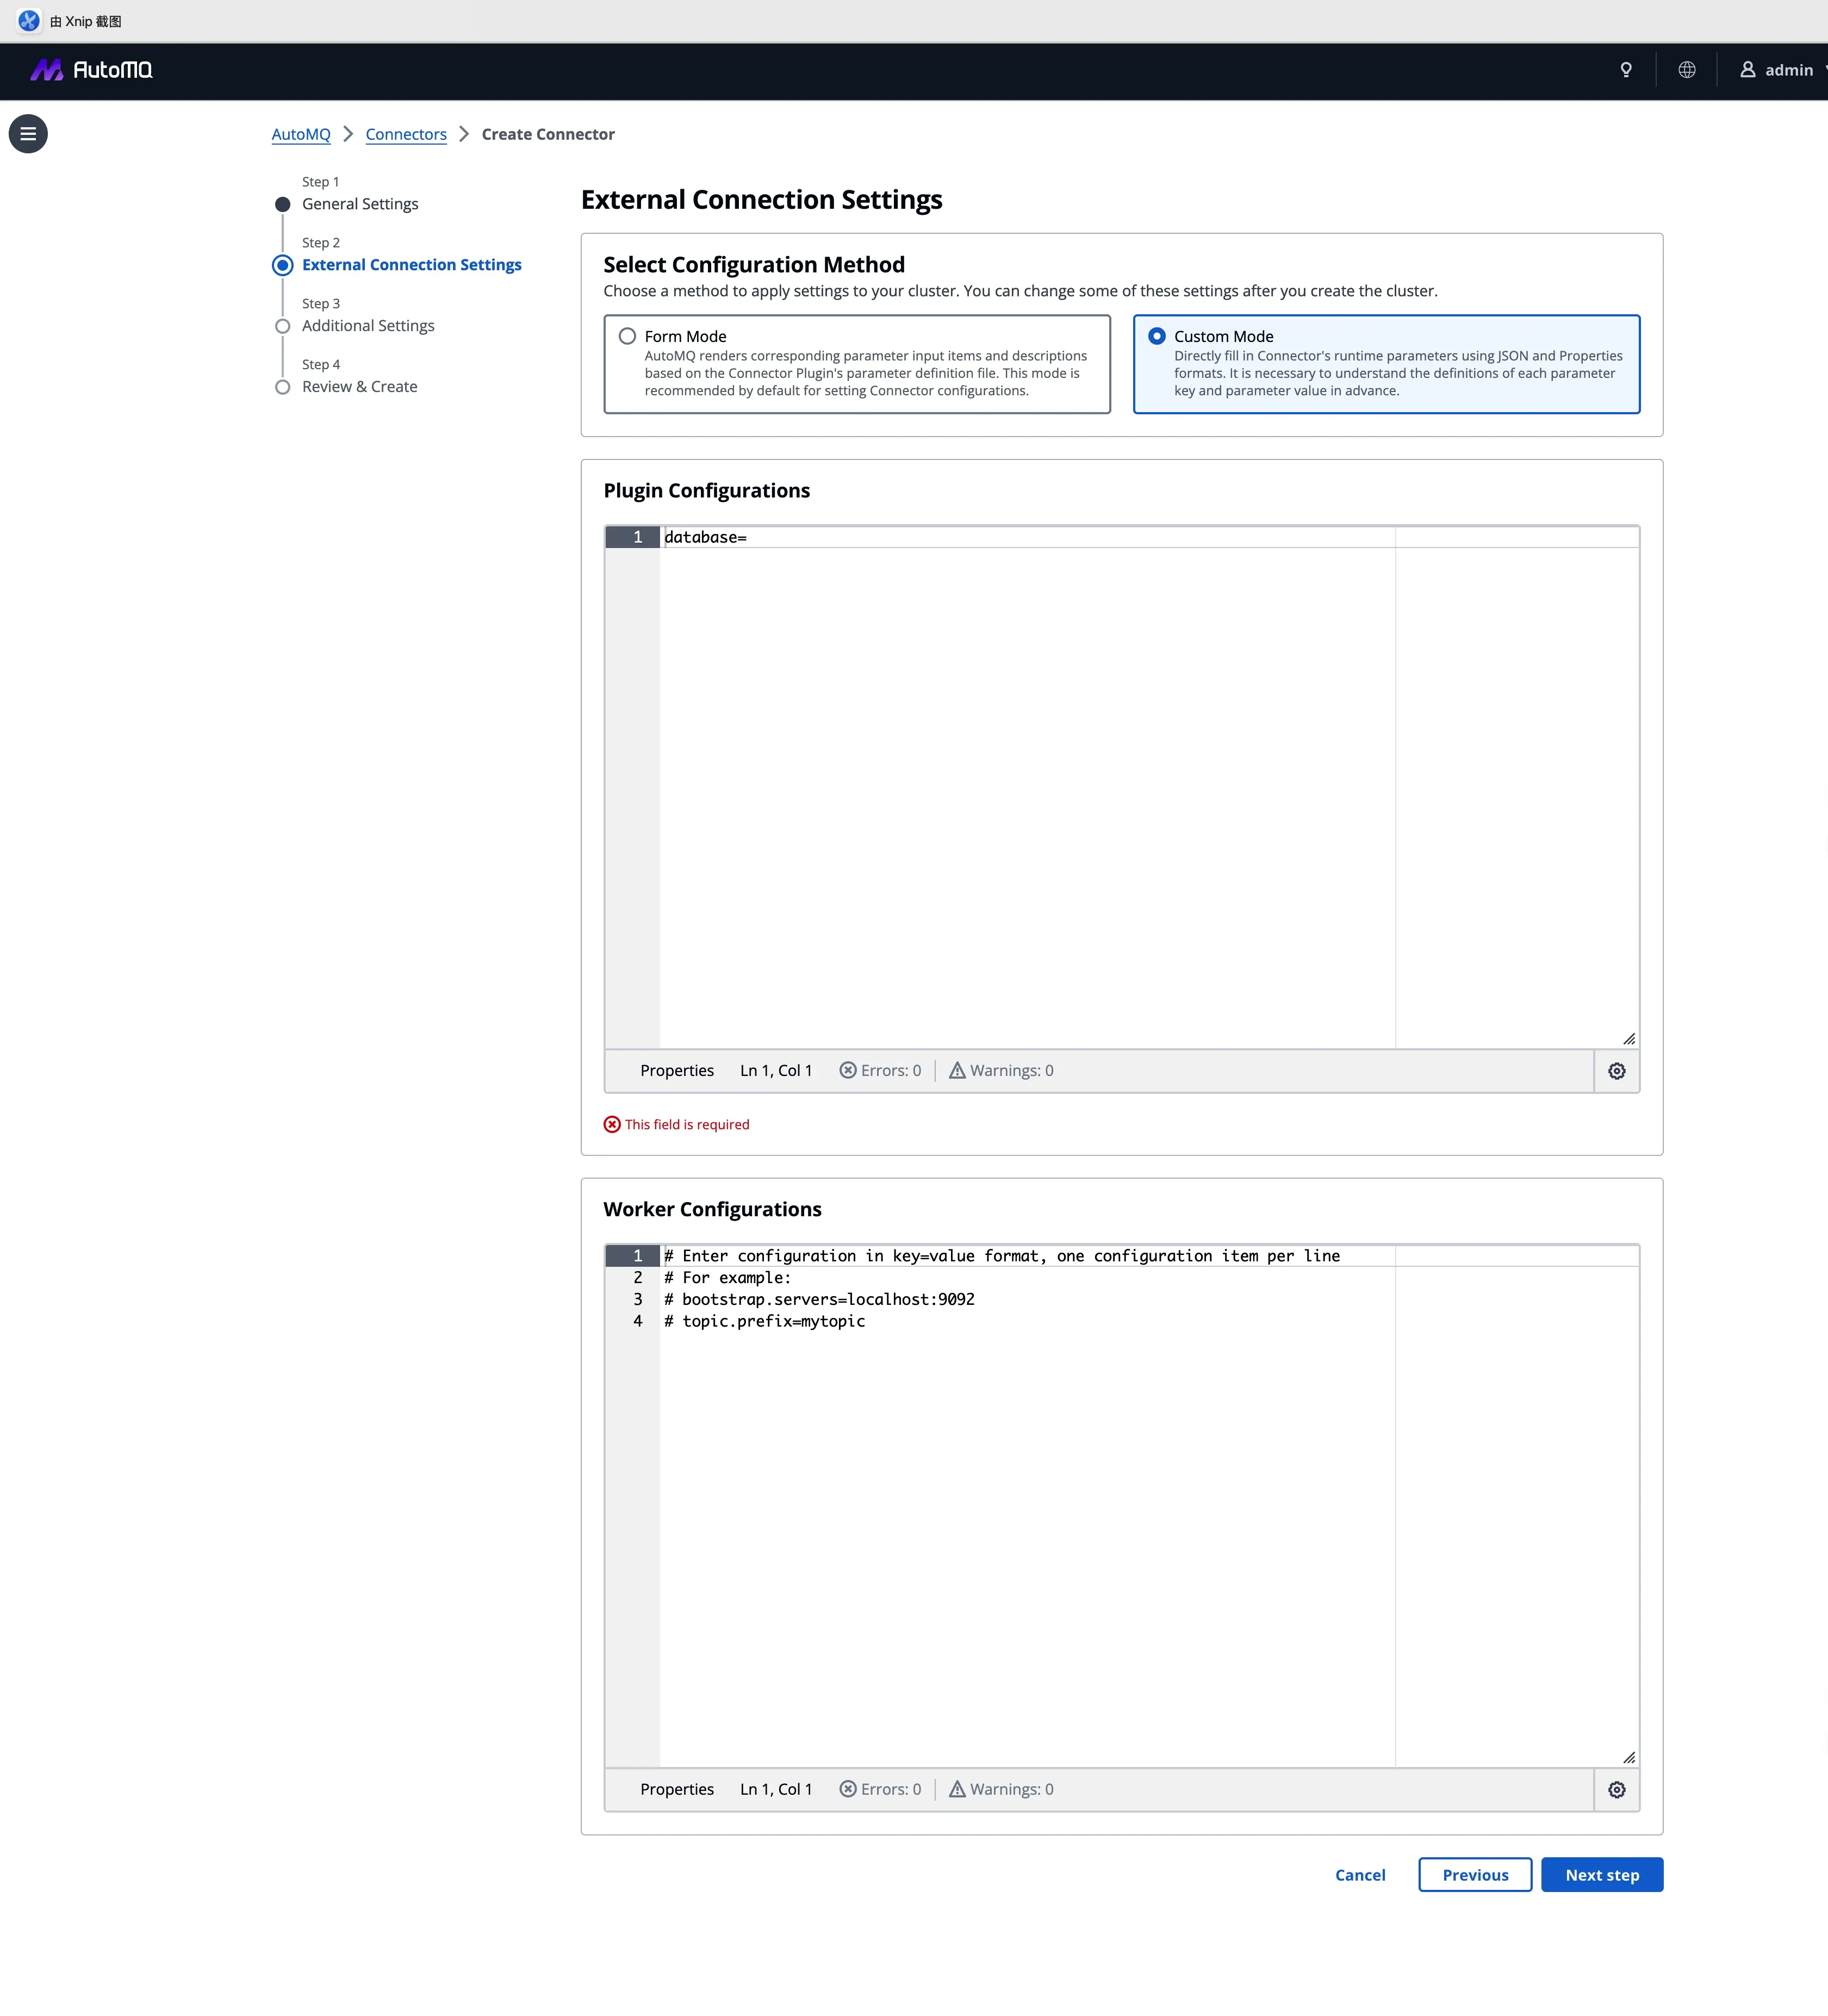Click Errors indicator in Plugin editor status bar
This screenshot has height=2016, width=1828.
(x=880, y=1071)
